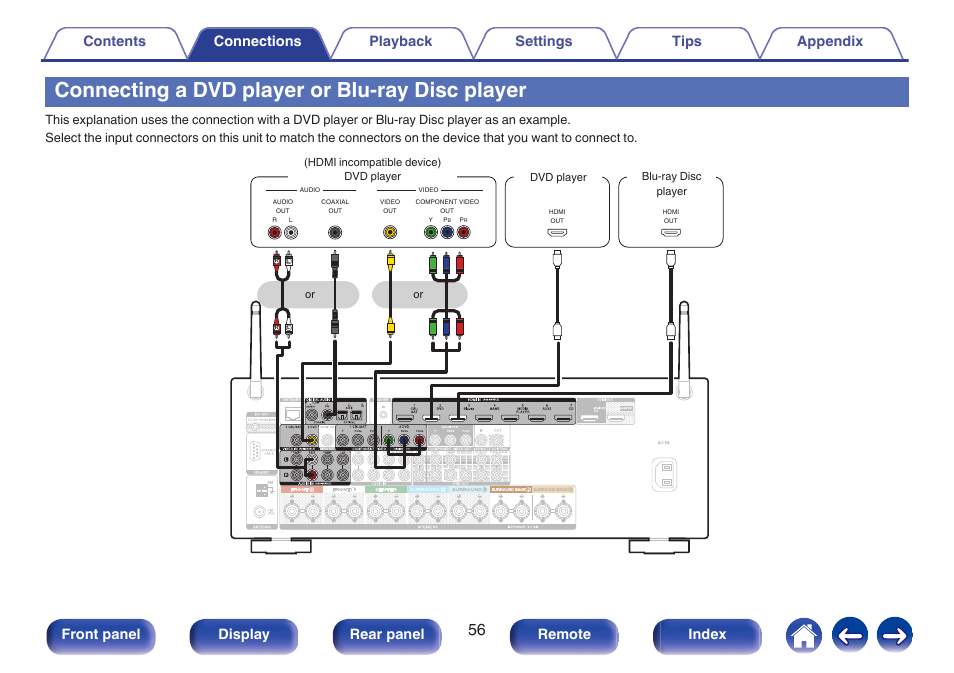The image size is (954, 673).
Task: Open the Settings tab
Action: click(x=543, y=42)
